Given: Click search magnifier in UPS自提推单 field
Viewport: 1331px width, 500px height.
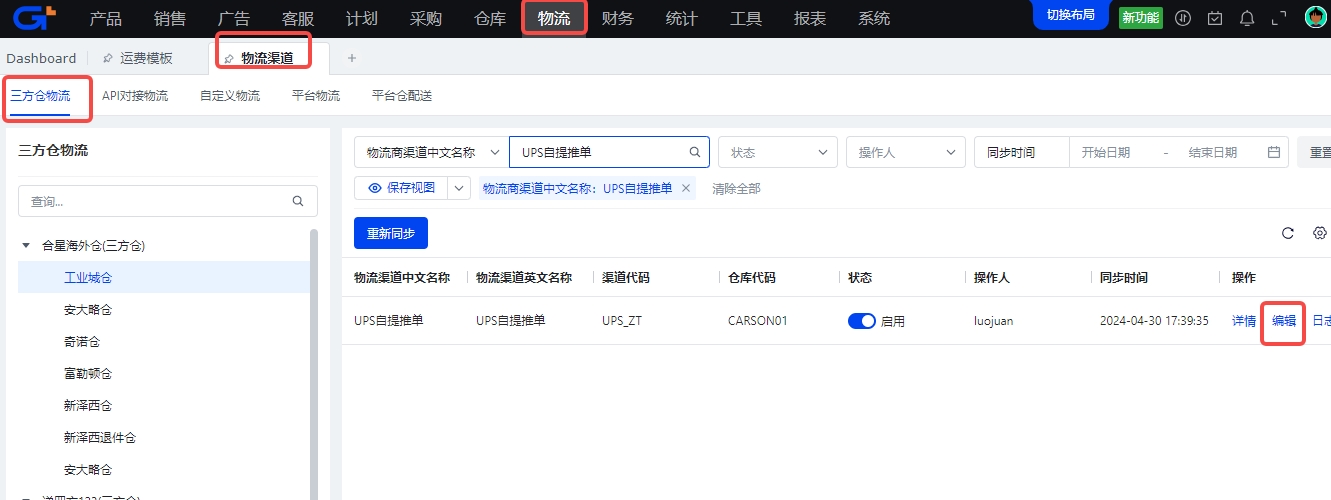Looking at the screenshot, I should click(x=694, y=152).
